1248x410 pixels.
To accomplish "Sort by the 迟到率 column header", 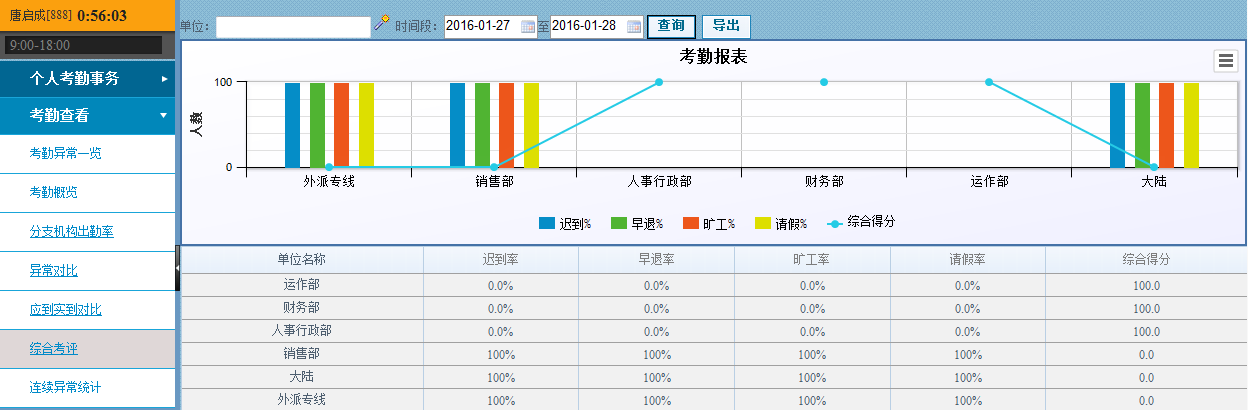I will [500, 259].
